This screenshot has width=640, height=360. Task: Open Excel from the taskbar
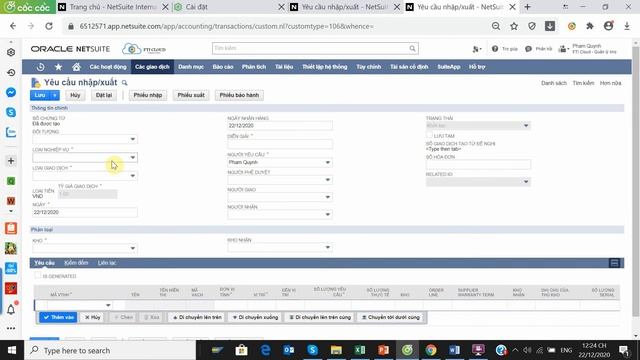pyautogui.click(x=360, y=350)
